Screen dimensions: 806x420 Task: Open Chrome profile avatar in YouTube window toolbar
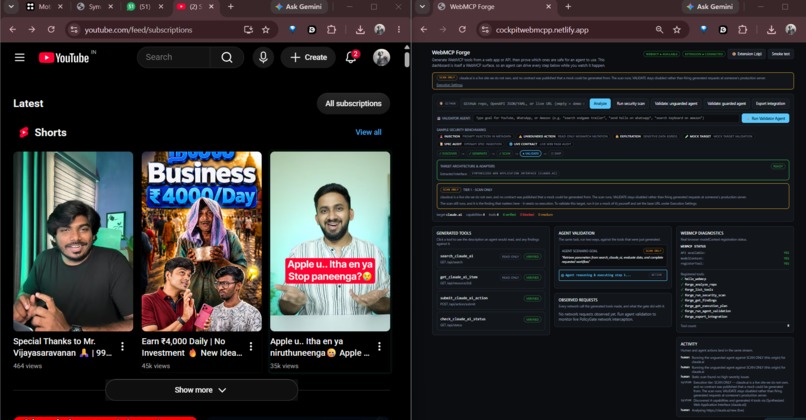[380, 30]
